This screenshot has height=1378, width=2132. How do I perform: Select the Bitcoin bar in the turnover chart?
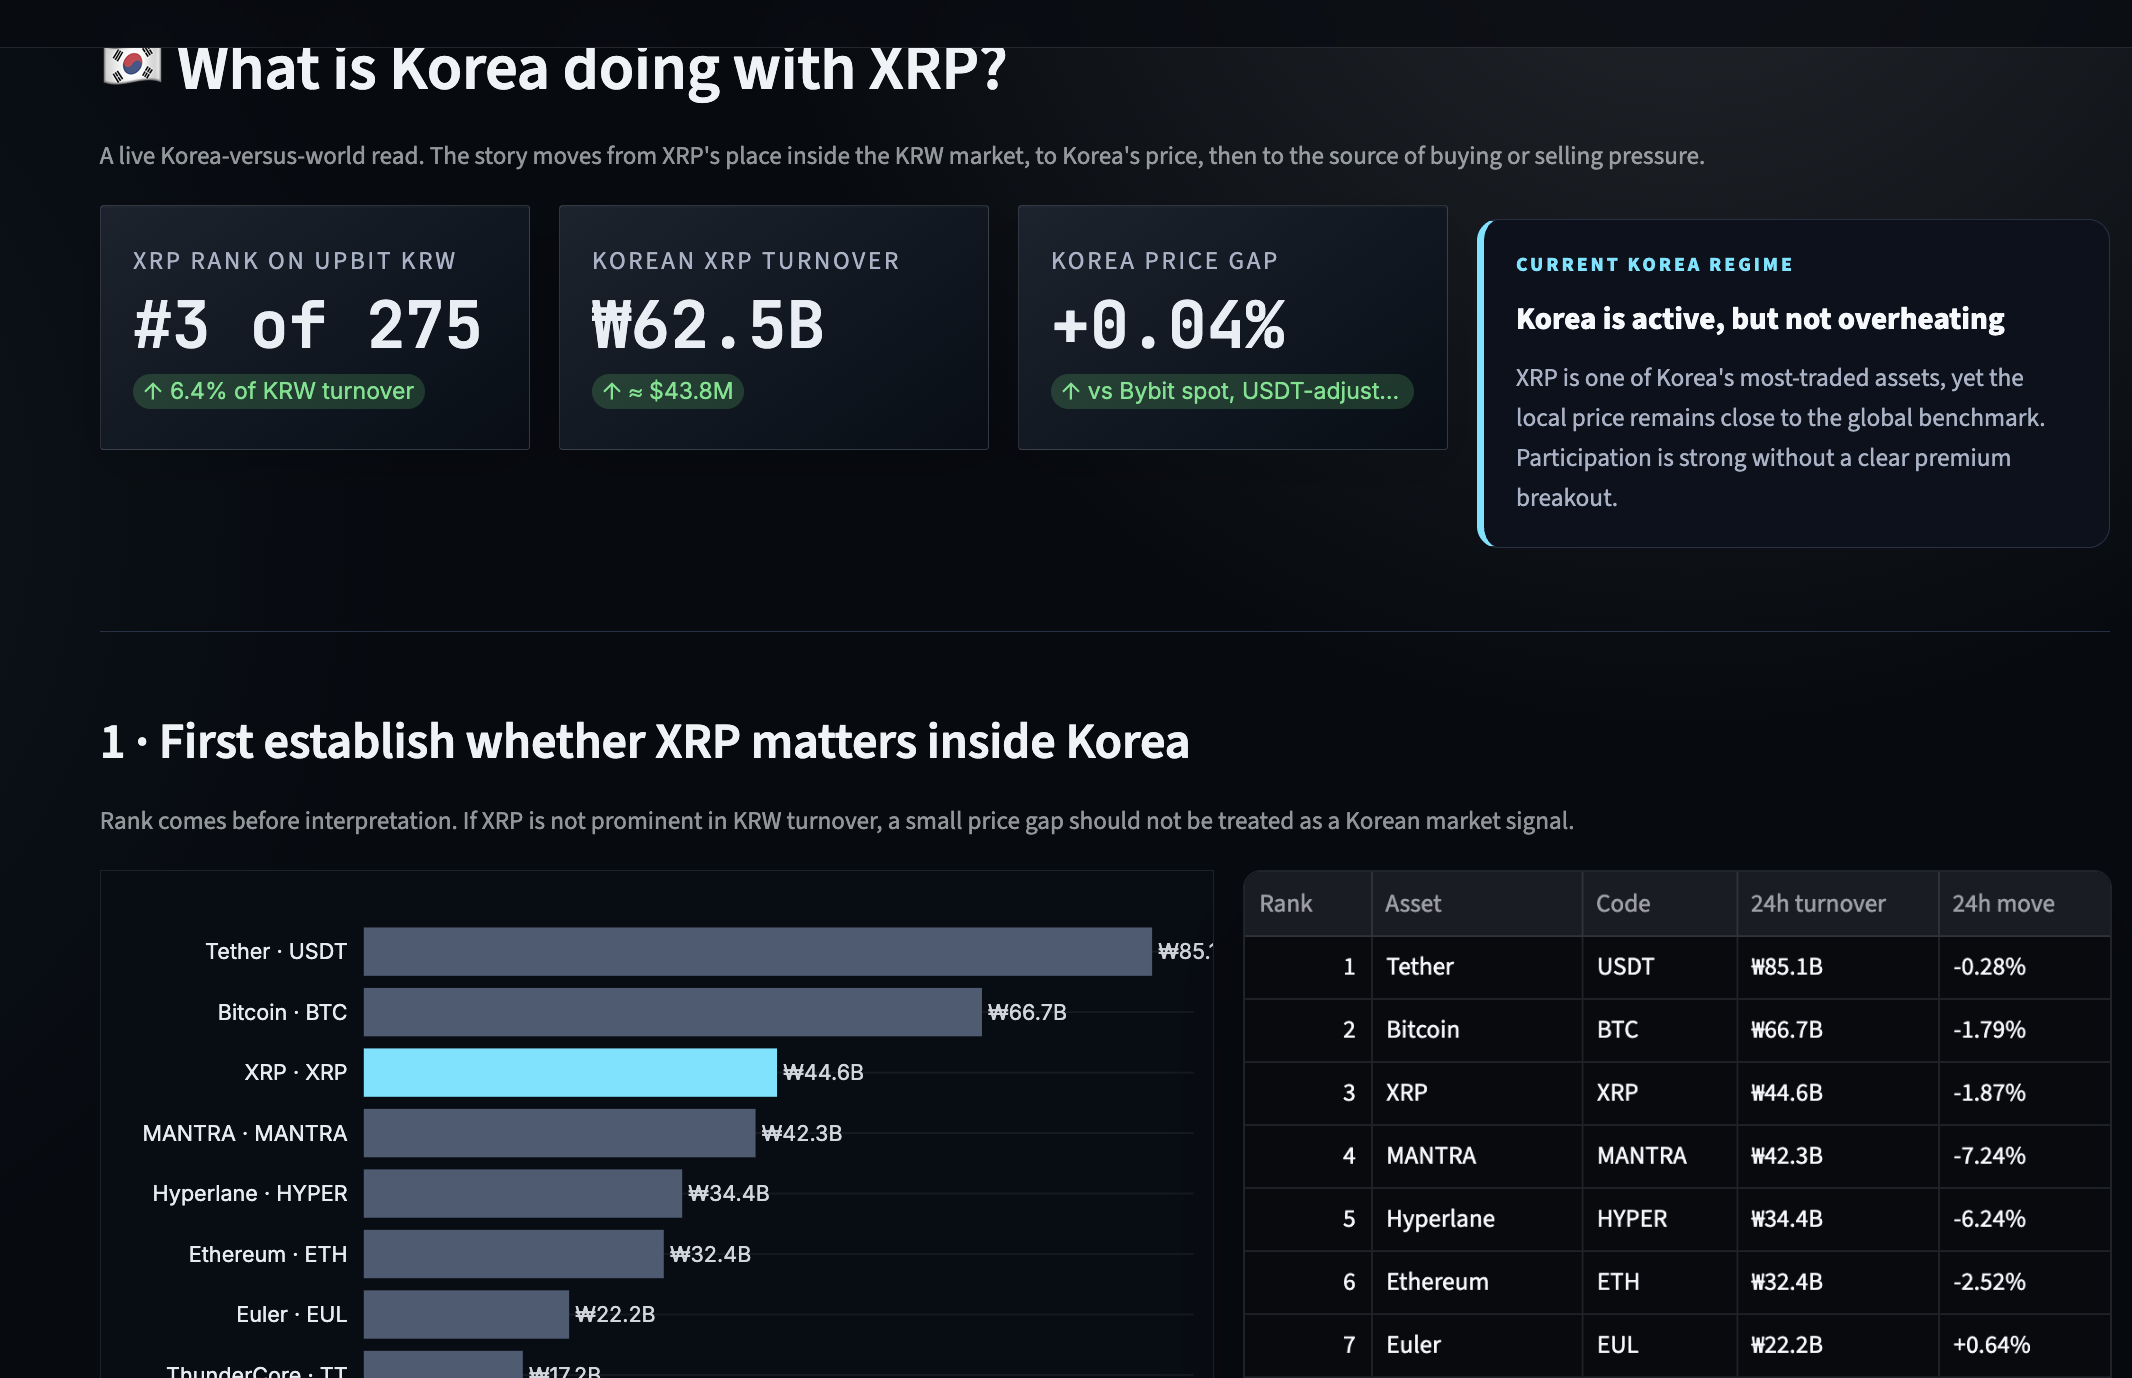point(672,1012)
